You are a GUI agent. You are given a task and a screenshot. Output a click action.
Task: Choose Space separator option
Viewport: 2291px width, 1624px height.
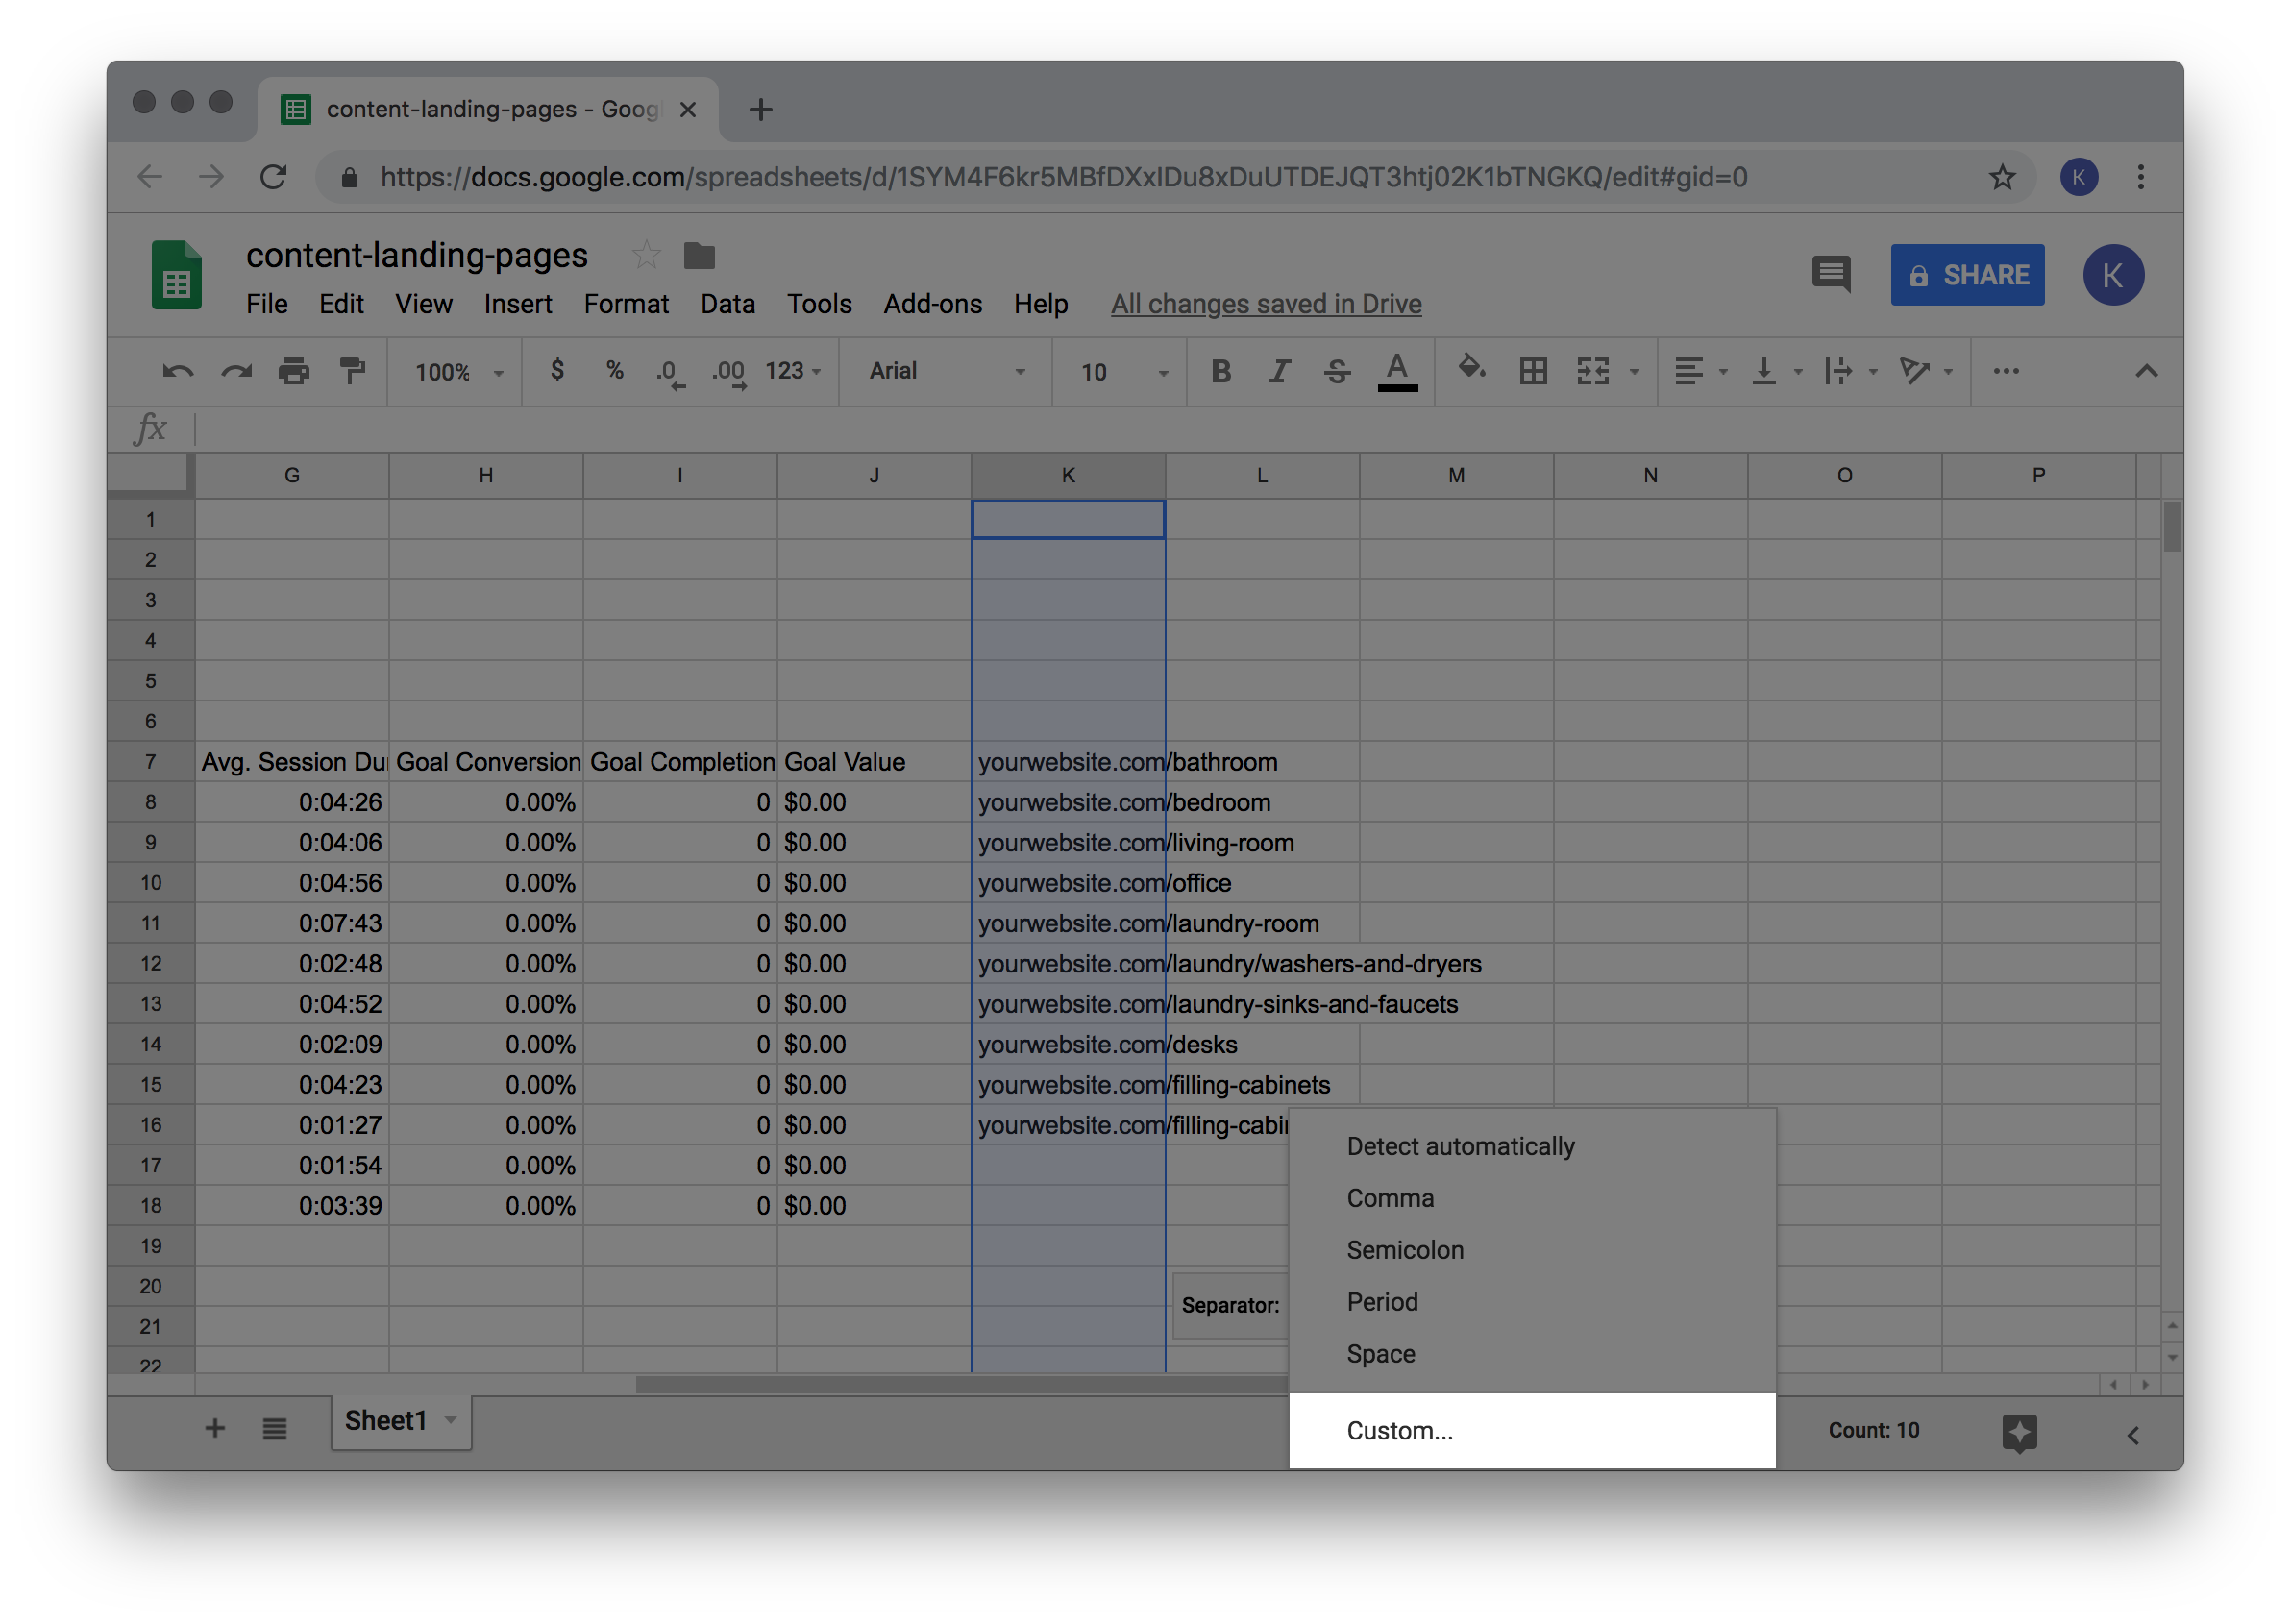coord(1532,1354)
